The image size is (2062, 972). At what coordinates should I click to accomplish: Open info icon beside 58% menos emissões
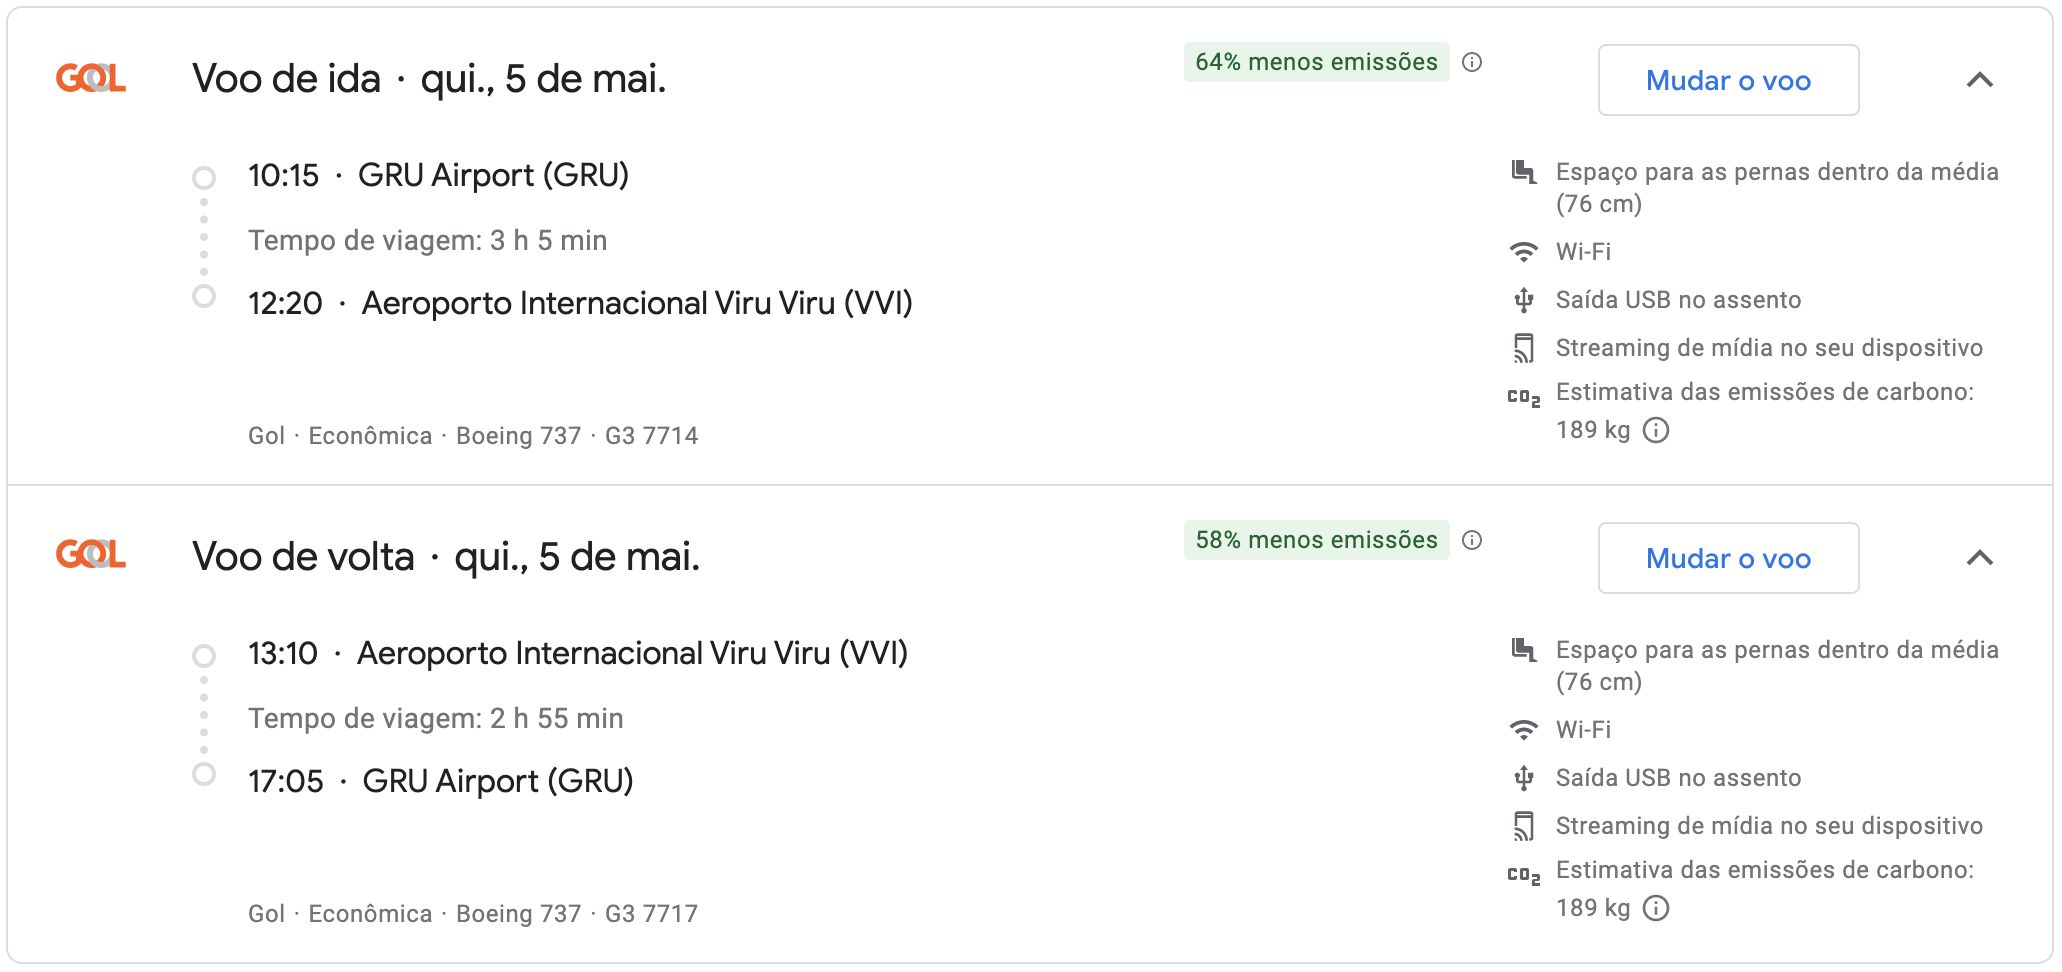tap(1472, 540)
